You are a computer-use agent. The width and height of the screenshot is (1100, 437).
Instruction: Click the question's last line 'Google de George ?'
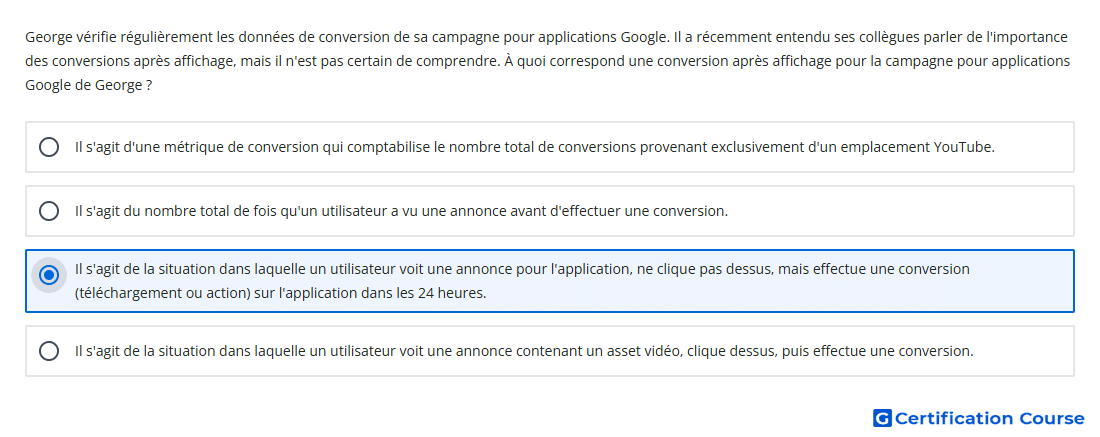click(88, 86)
